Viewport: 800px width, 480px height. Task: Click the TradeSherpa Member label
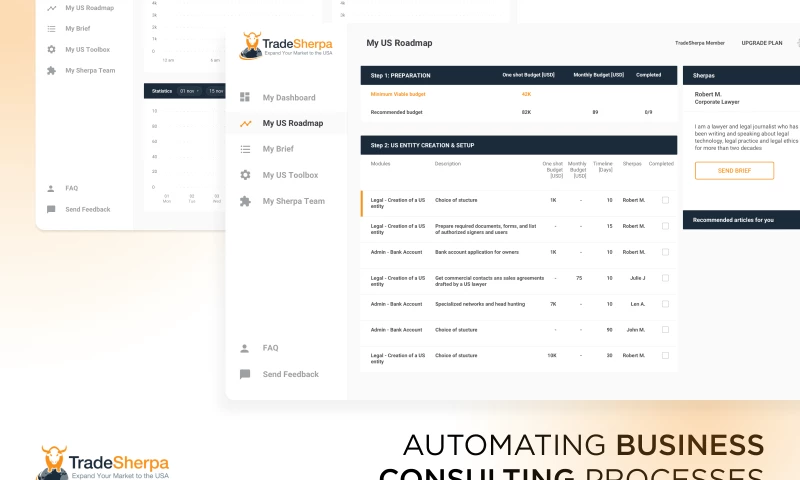pyautogui.click(x=699, y=43)
